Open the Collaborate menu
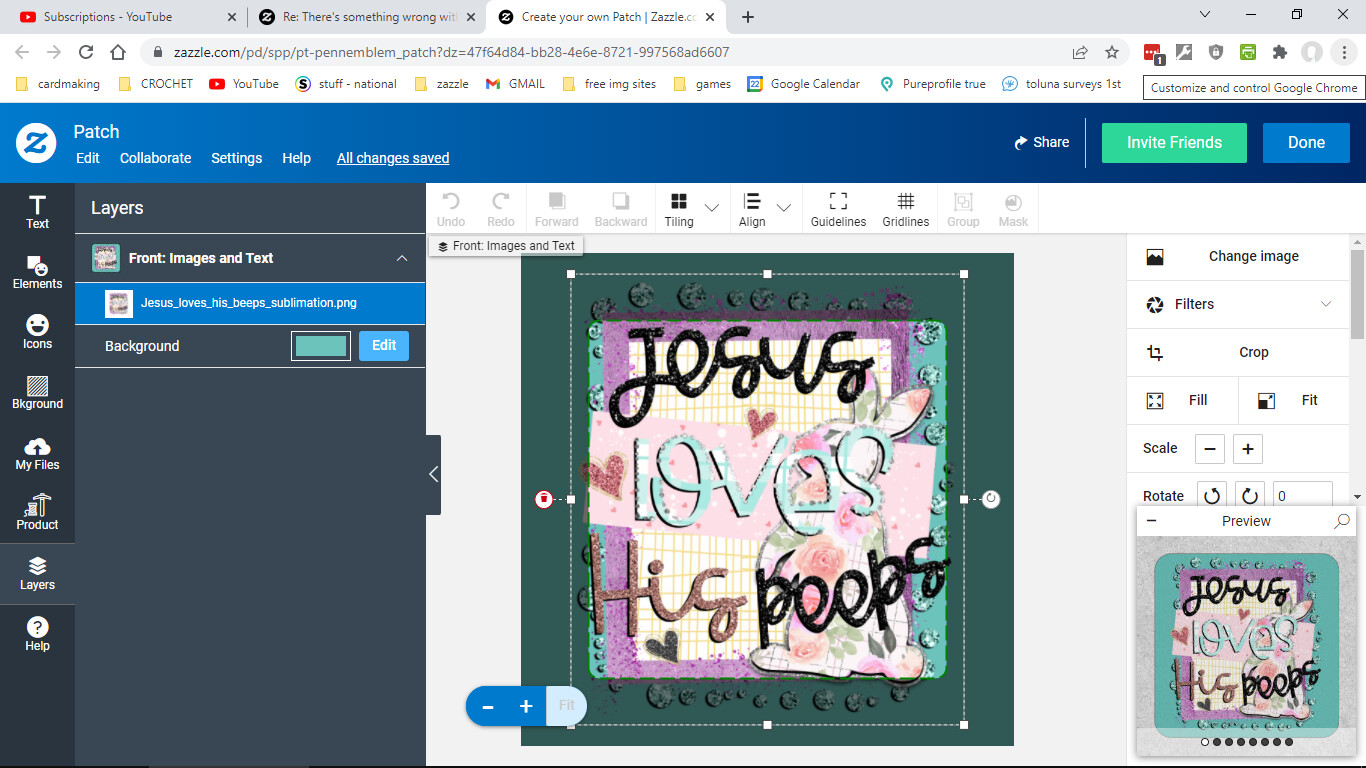The image size is (1366, 768). [x=155, y=158]
